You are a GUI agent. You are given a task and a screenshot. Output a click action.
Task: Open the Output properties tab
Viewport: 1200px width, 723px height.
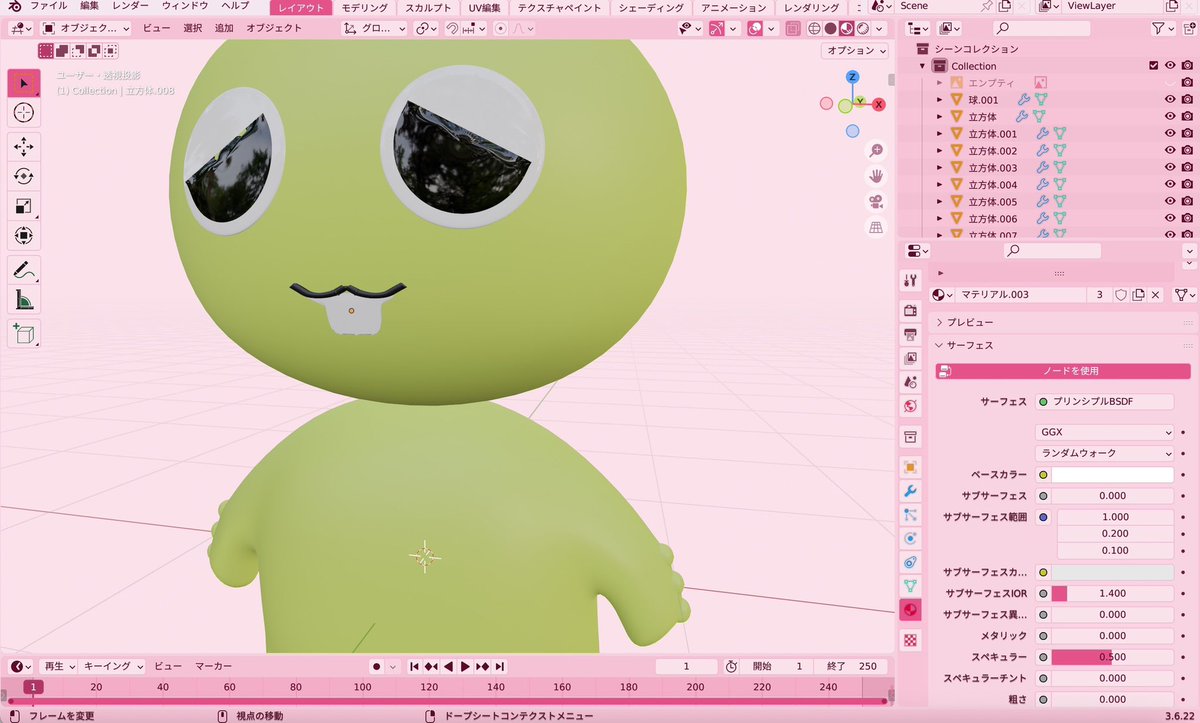pos(910,335)
